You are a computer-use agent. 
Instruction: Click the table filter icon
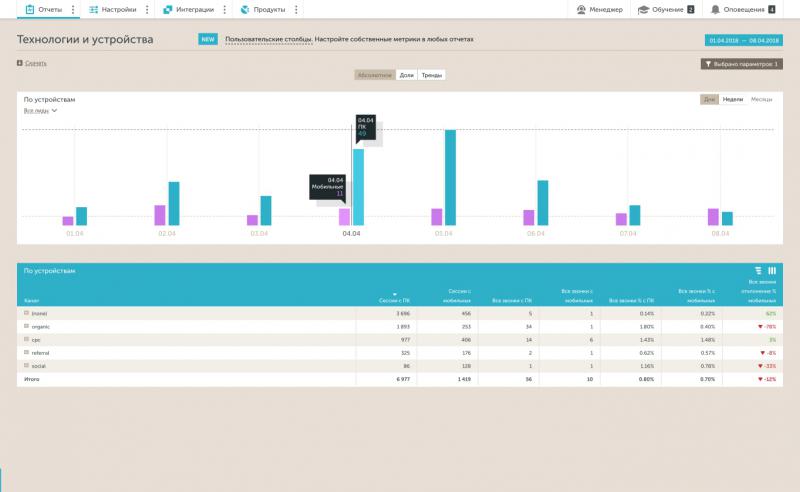tap(759, 270)
